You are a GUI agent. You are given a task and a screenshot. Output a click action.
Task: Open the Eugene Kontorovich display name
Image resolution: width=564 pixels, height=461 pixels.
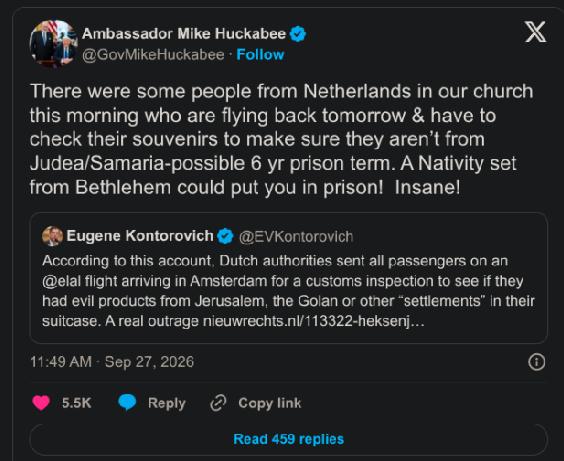(140, 236)
